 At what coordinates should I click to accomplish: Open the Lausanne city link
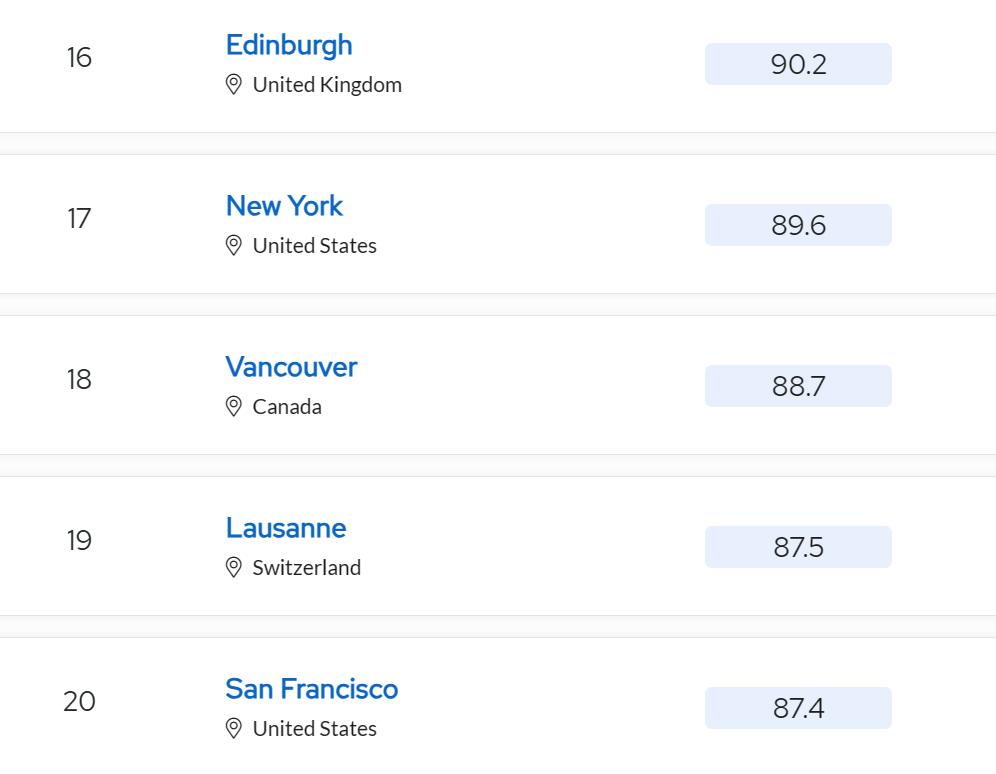286,528
